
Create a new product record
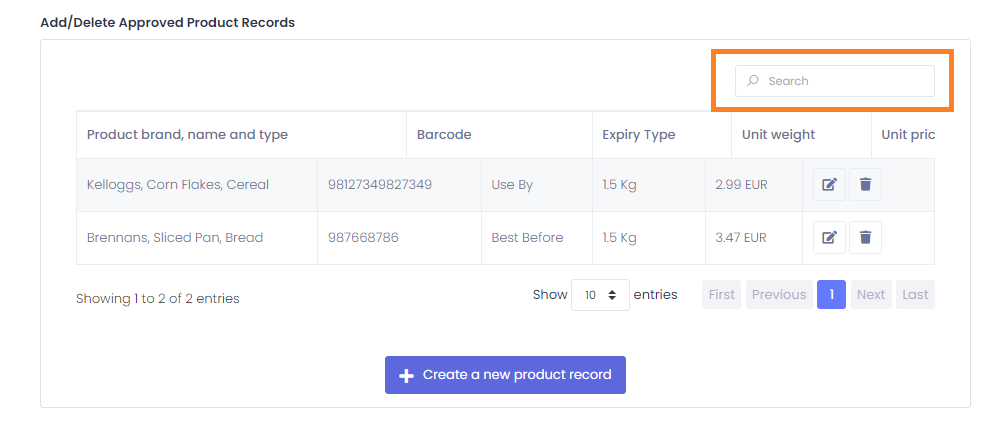(x=505, y=375)
